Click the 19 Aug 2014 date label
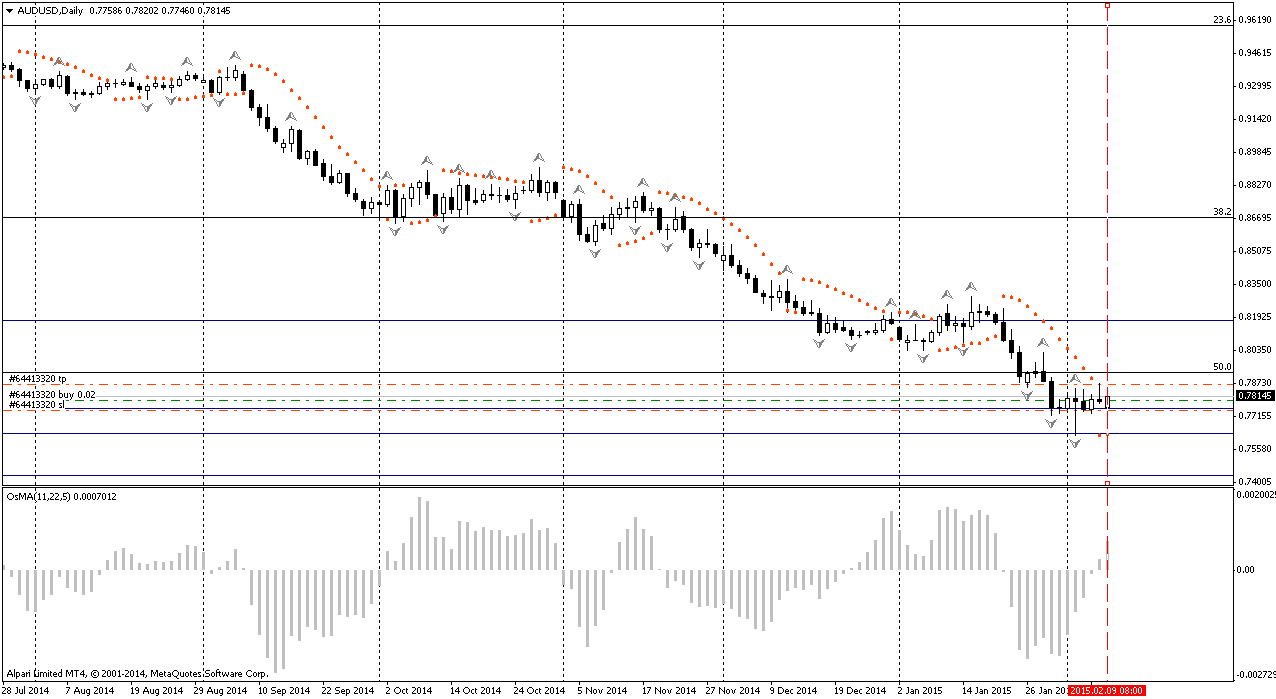1276x699 pixels. [x=157, y=690]
